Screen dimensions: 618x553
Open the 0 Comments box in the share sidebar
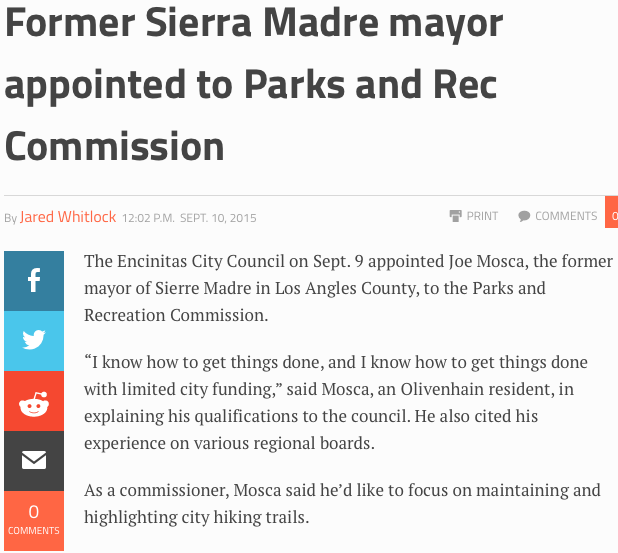click(33, 520)
